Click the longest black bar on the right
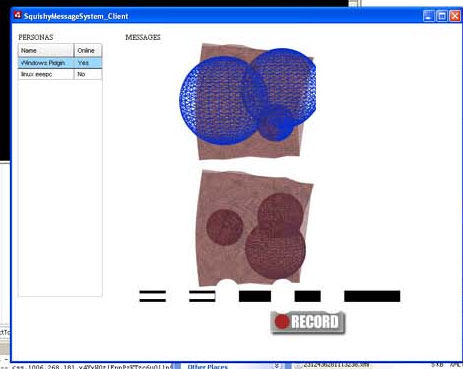The width and height of the screenshot is (463, 369). pyautogui.click(x=372, y=296)
